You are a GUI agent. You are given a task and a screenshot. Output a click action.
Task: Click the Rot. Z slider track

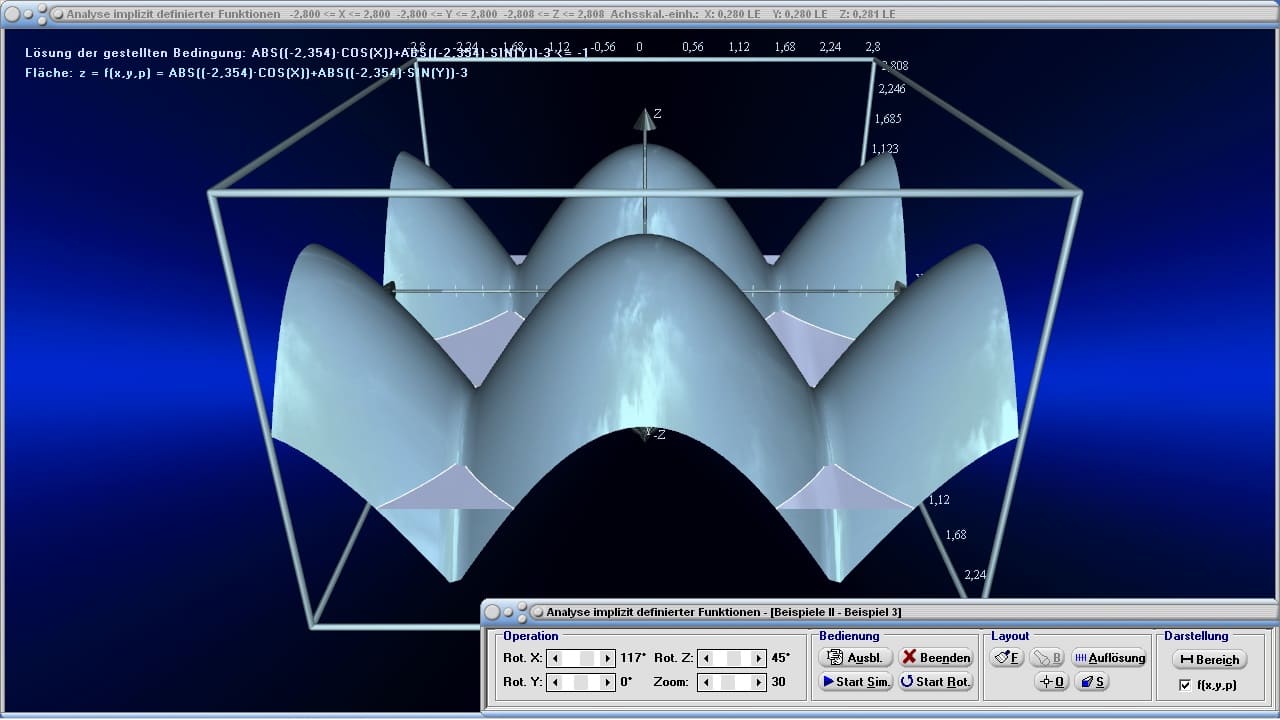[732, 658]
